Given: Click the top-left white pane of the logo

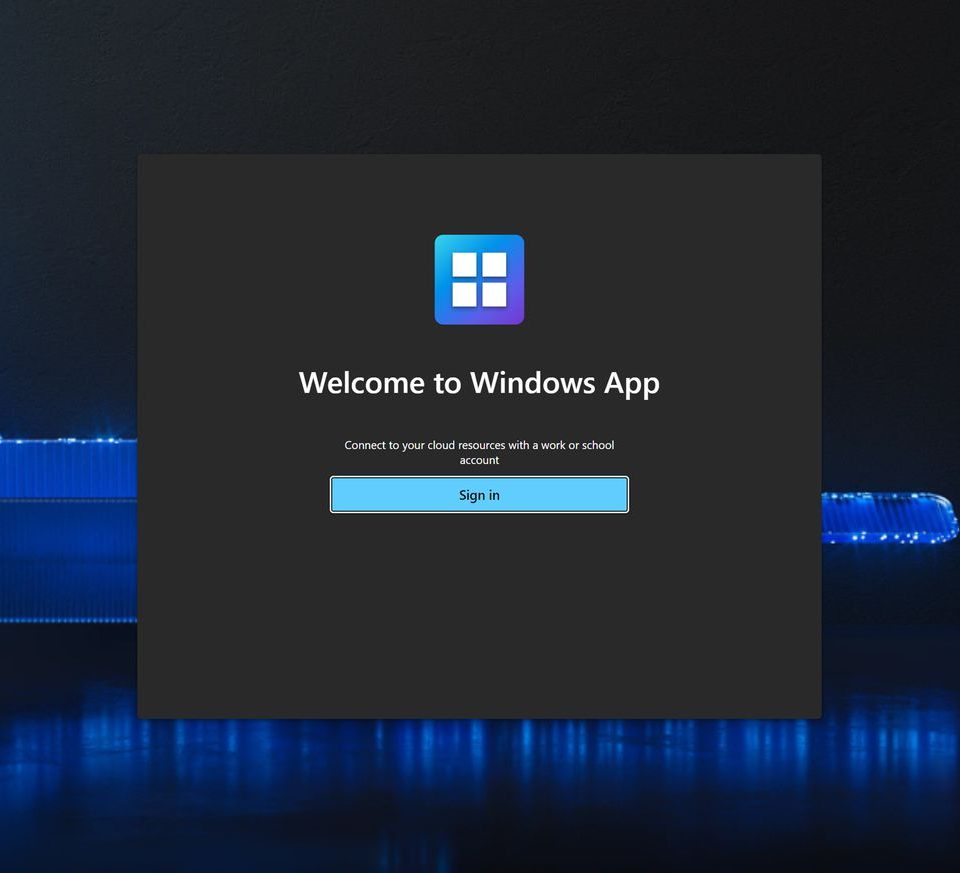Looking at the screenshot, I should [465, 265].
